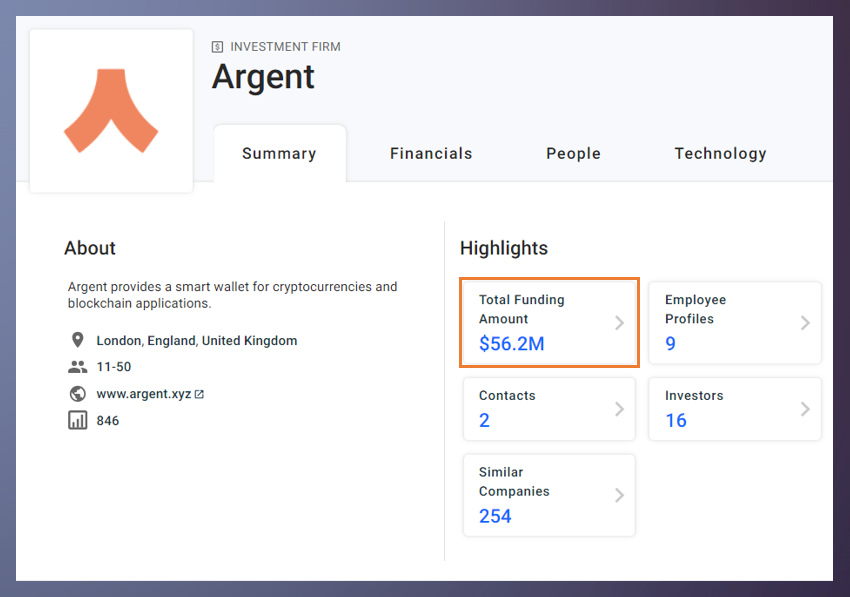Image resolution: width=850 pixels, height=597 pixels.
Task: Click the investment firm dollar icon
Action: [217, 47]
